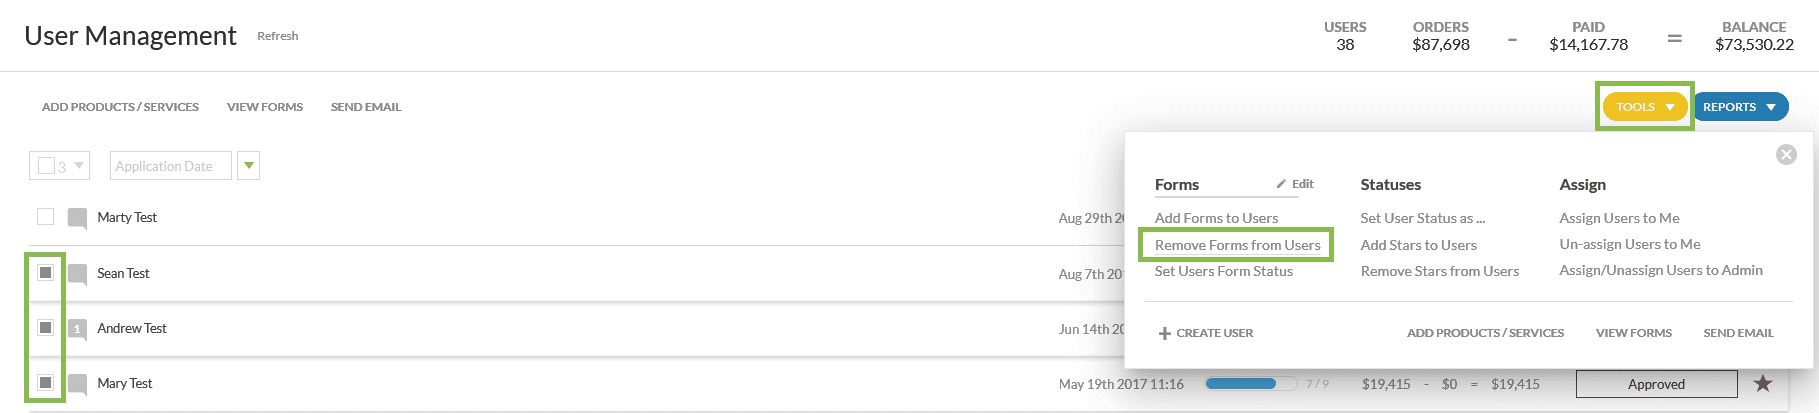Image resolution: width=1819 pixels, height=413 pixels.
Task: Open Sean Test's comment bubble
Action: (77, 274)
